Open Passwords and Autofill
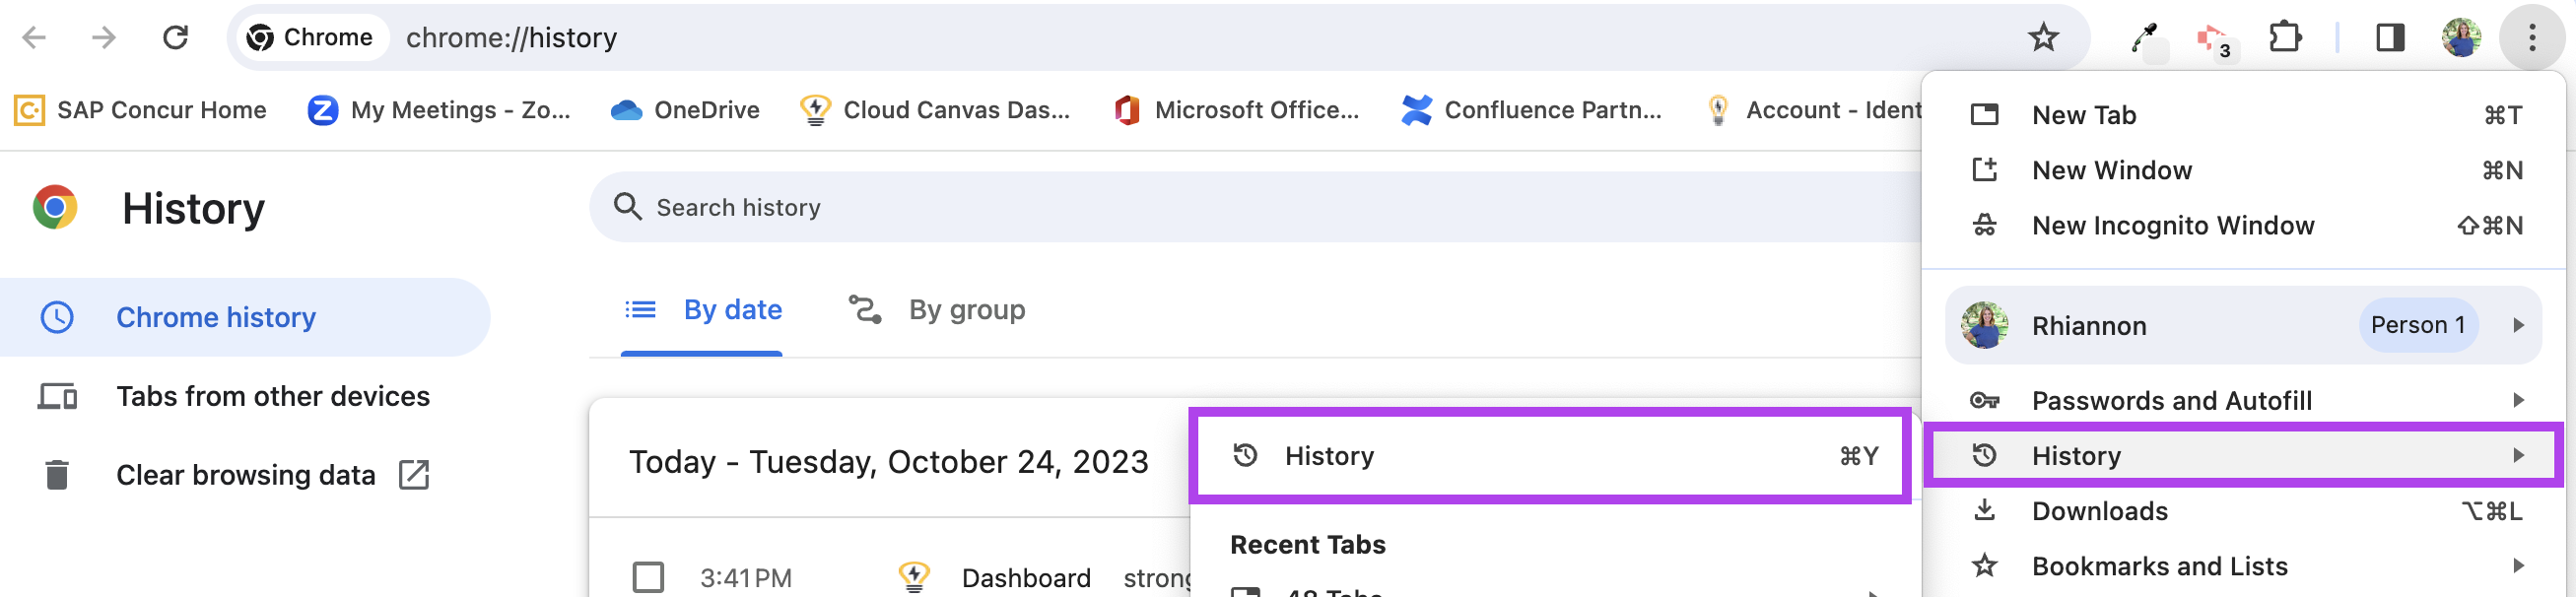Viewport: 2576px width, 597px height. (x=2244, y=400)
